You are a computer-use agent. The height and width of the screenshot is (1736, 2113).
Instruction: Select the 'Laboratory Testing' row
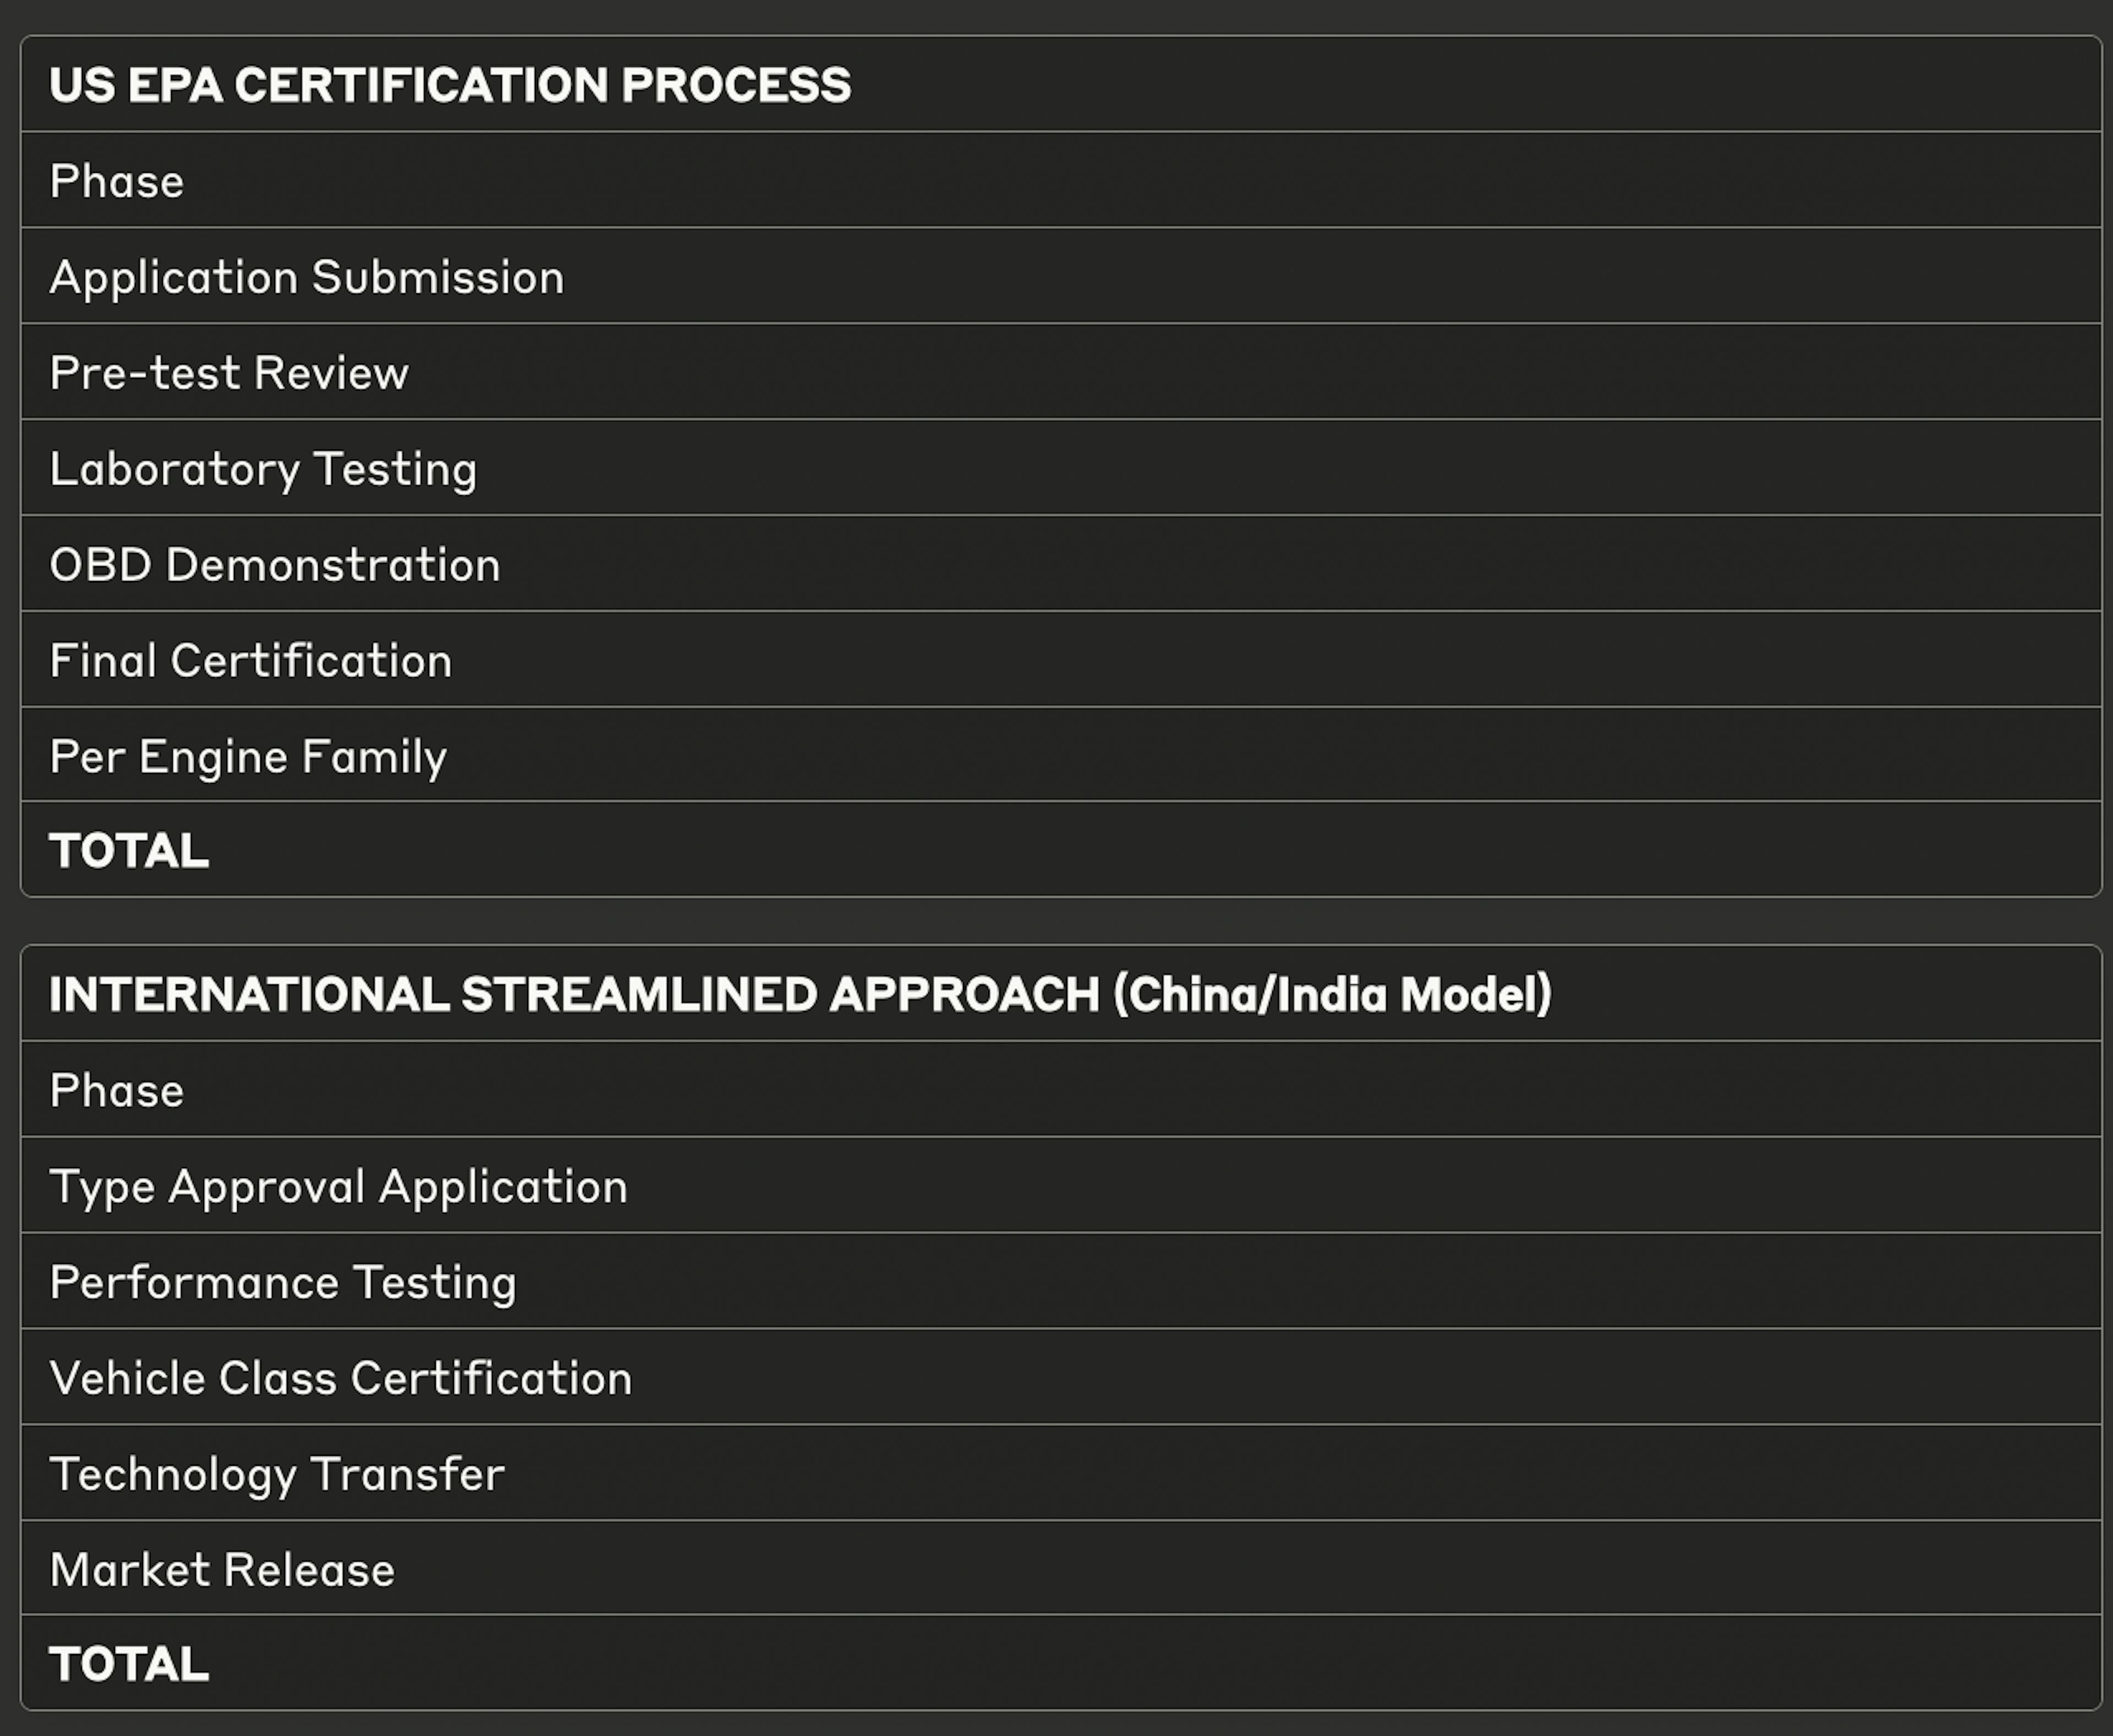tap(1060, 468)
